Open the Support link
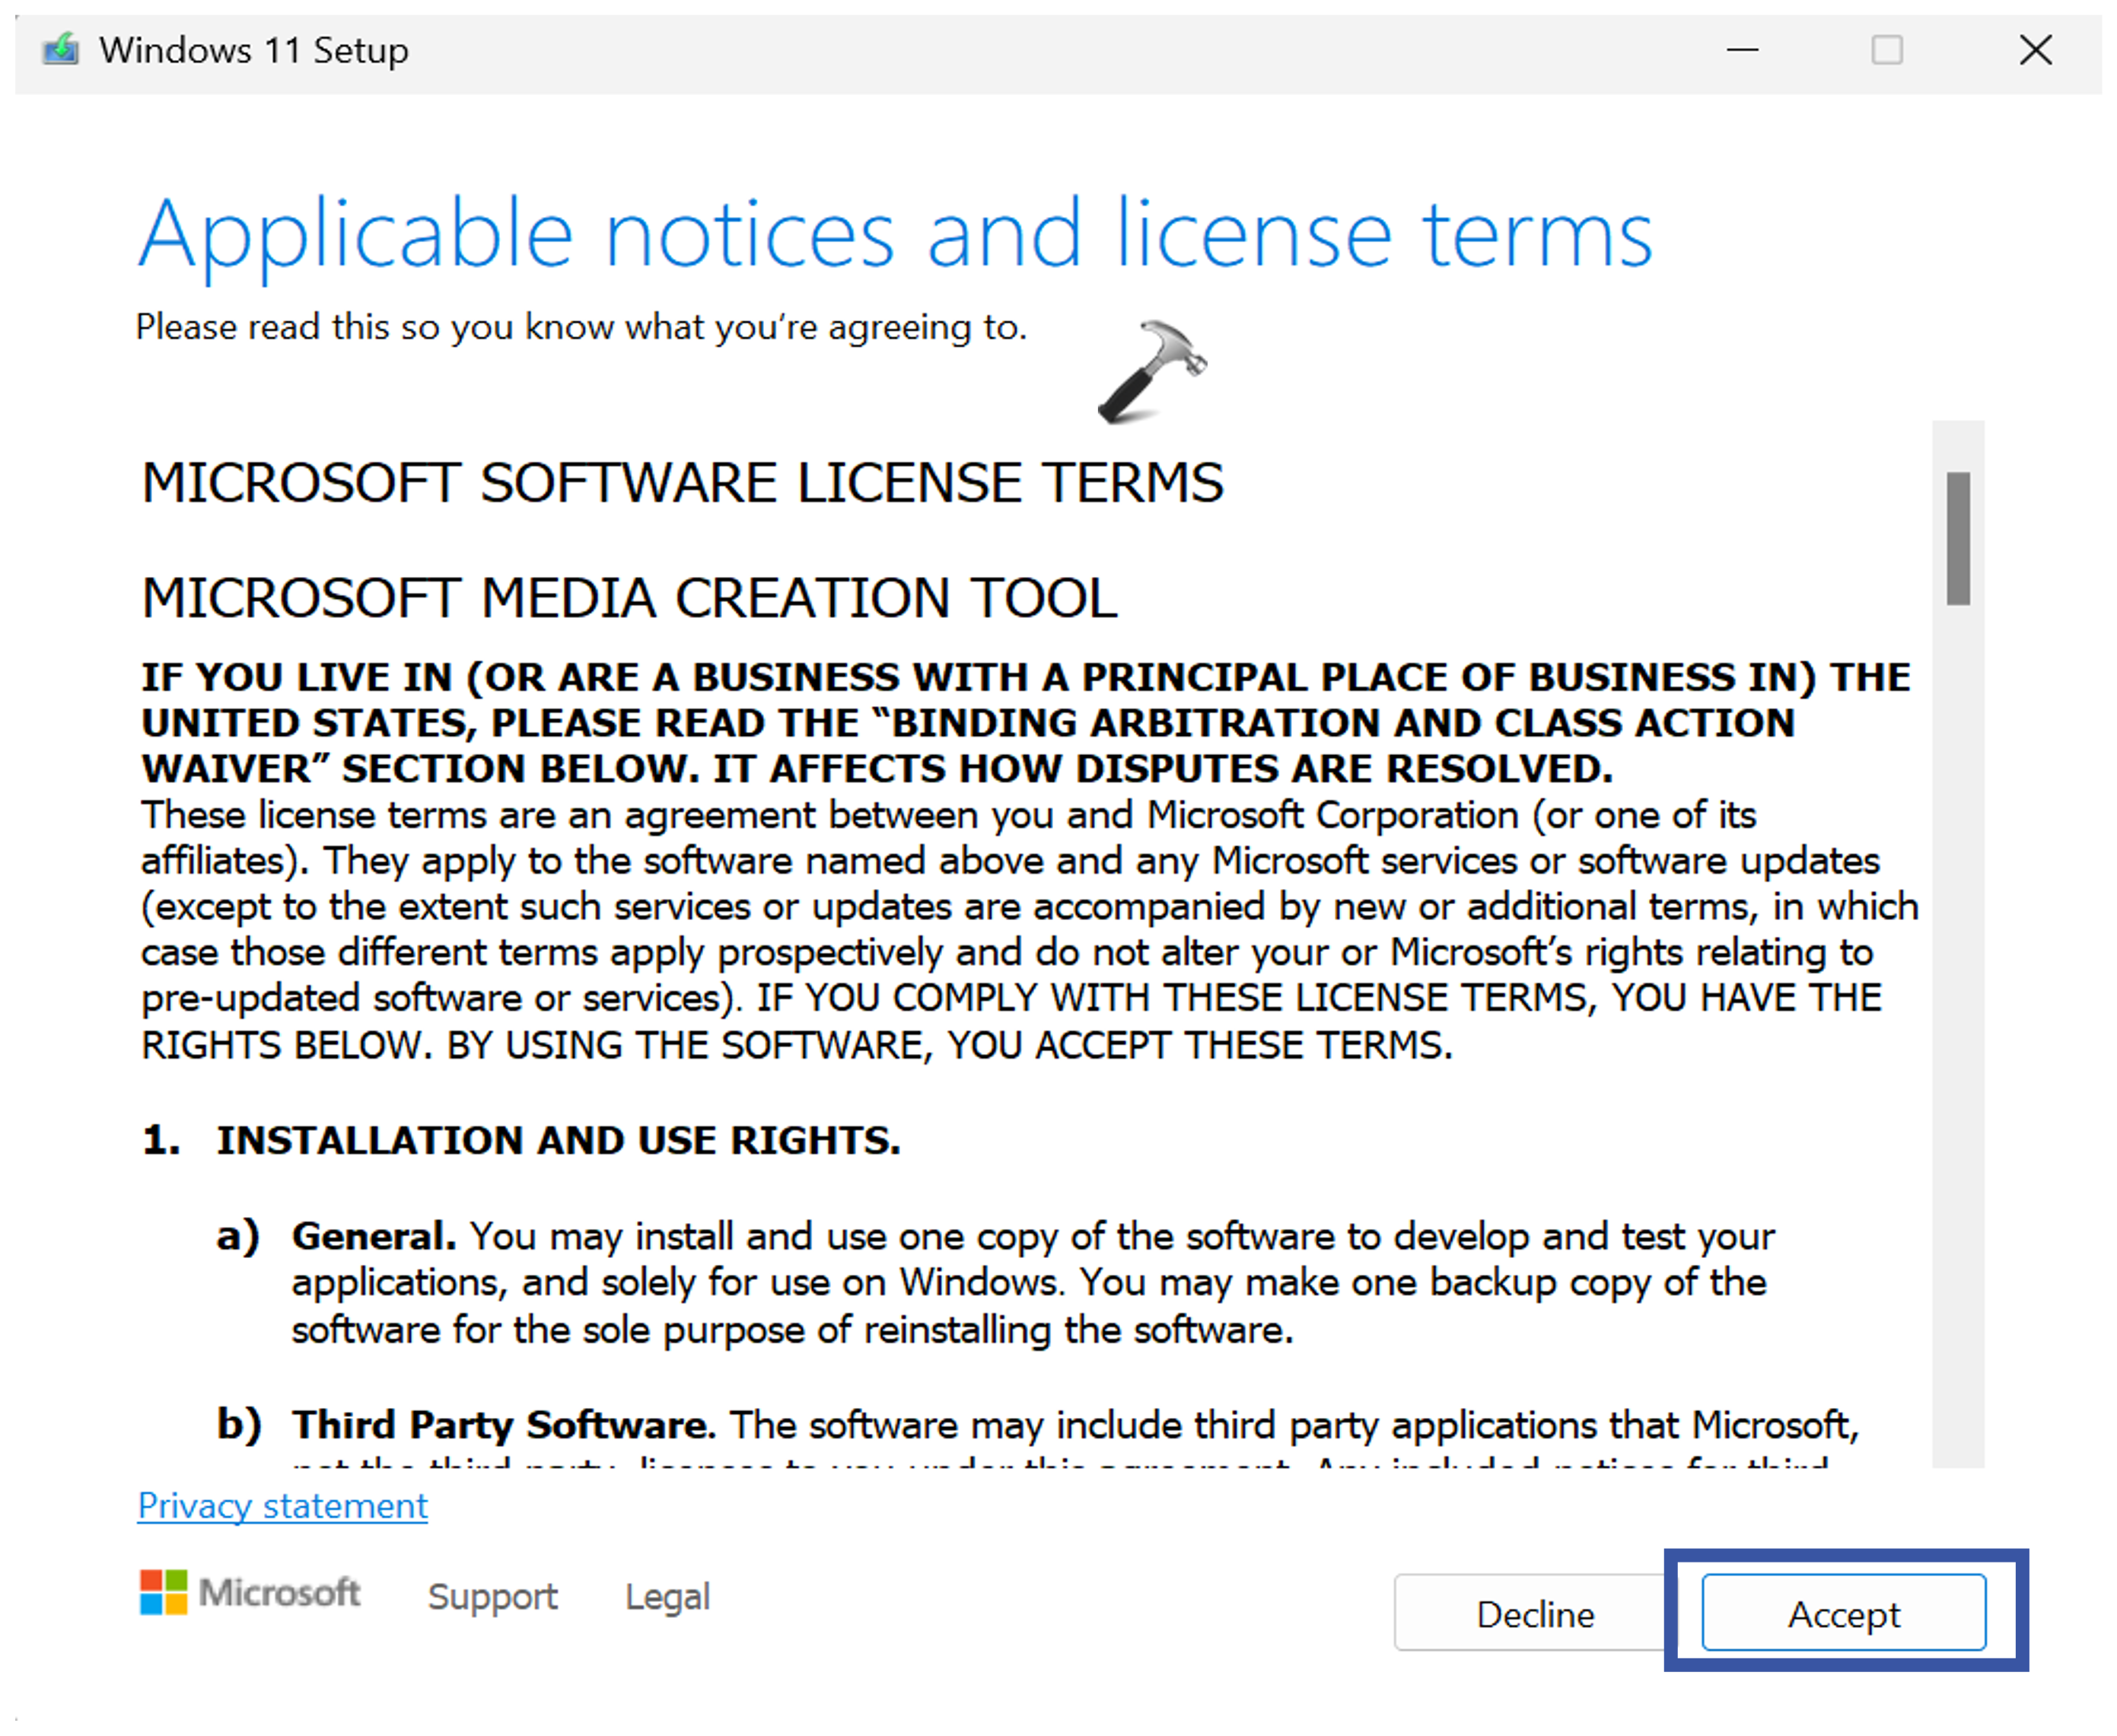 pyautogui.click(x=492, y=1596)
